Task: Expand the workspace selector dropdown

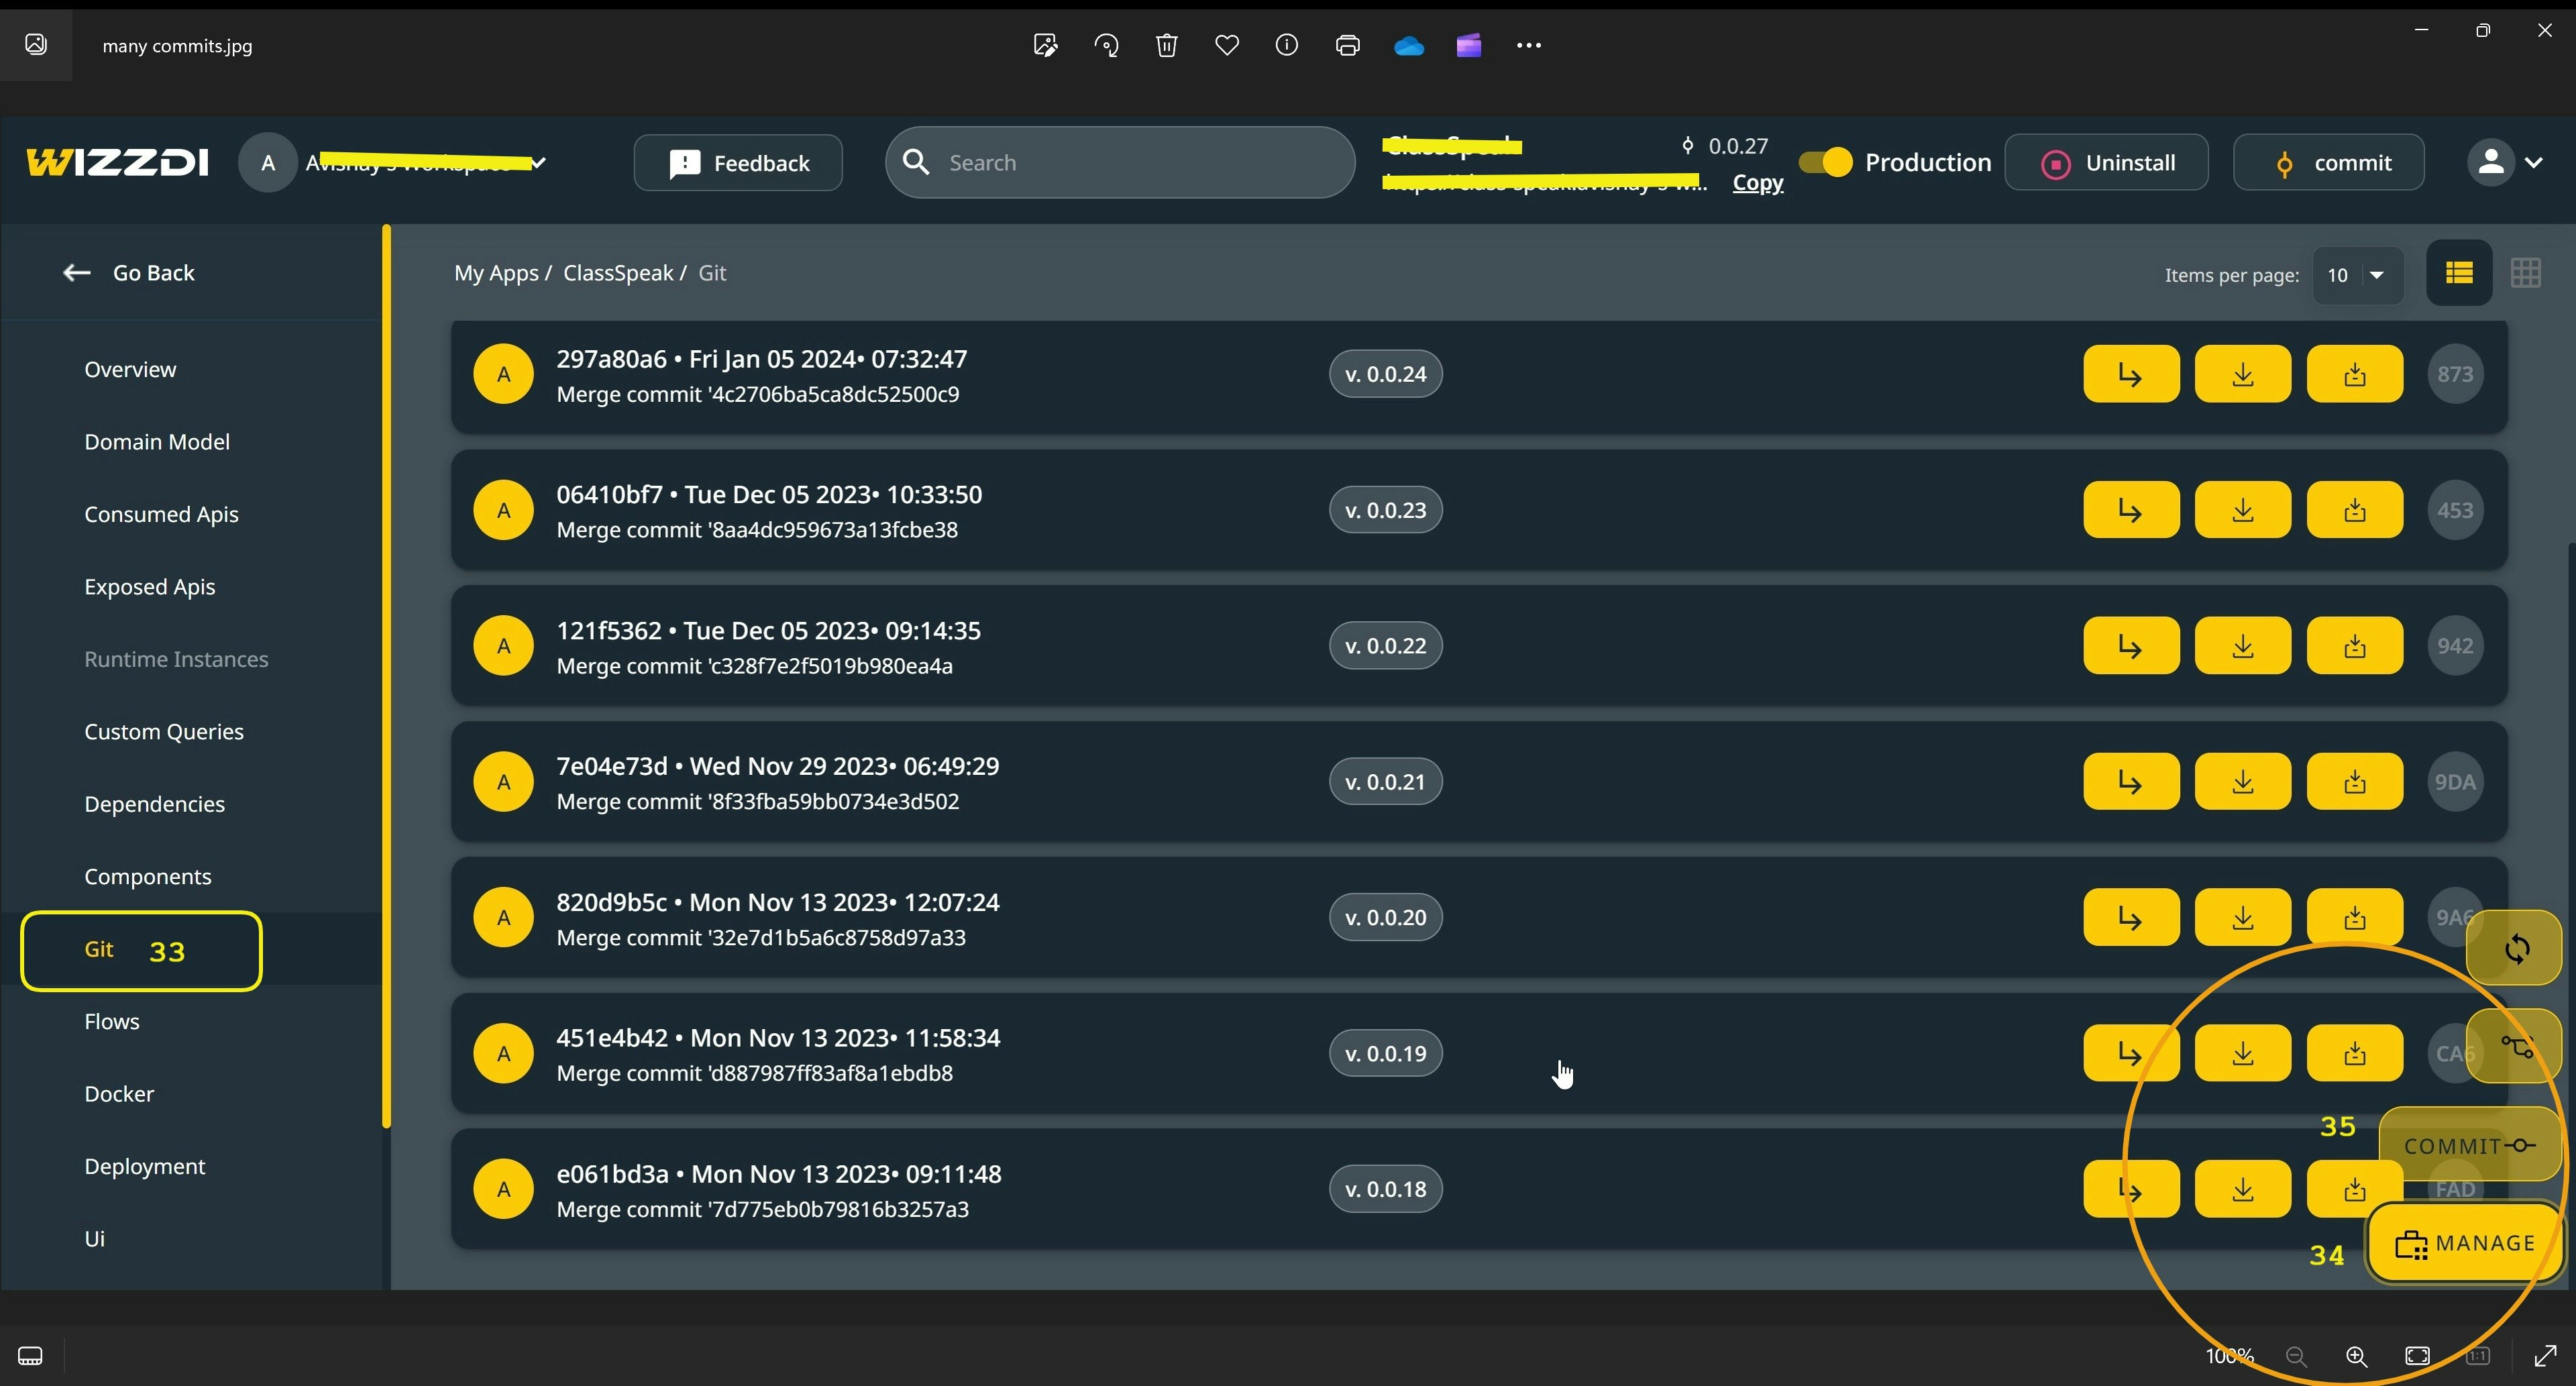Action: [538, 163]
